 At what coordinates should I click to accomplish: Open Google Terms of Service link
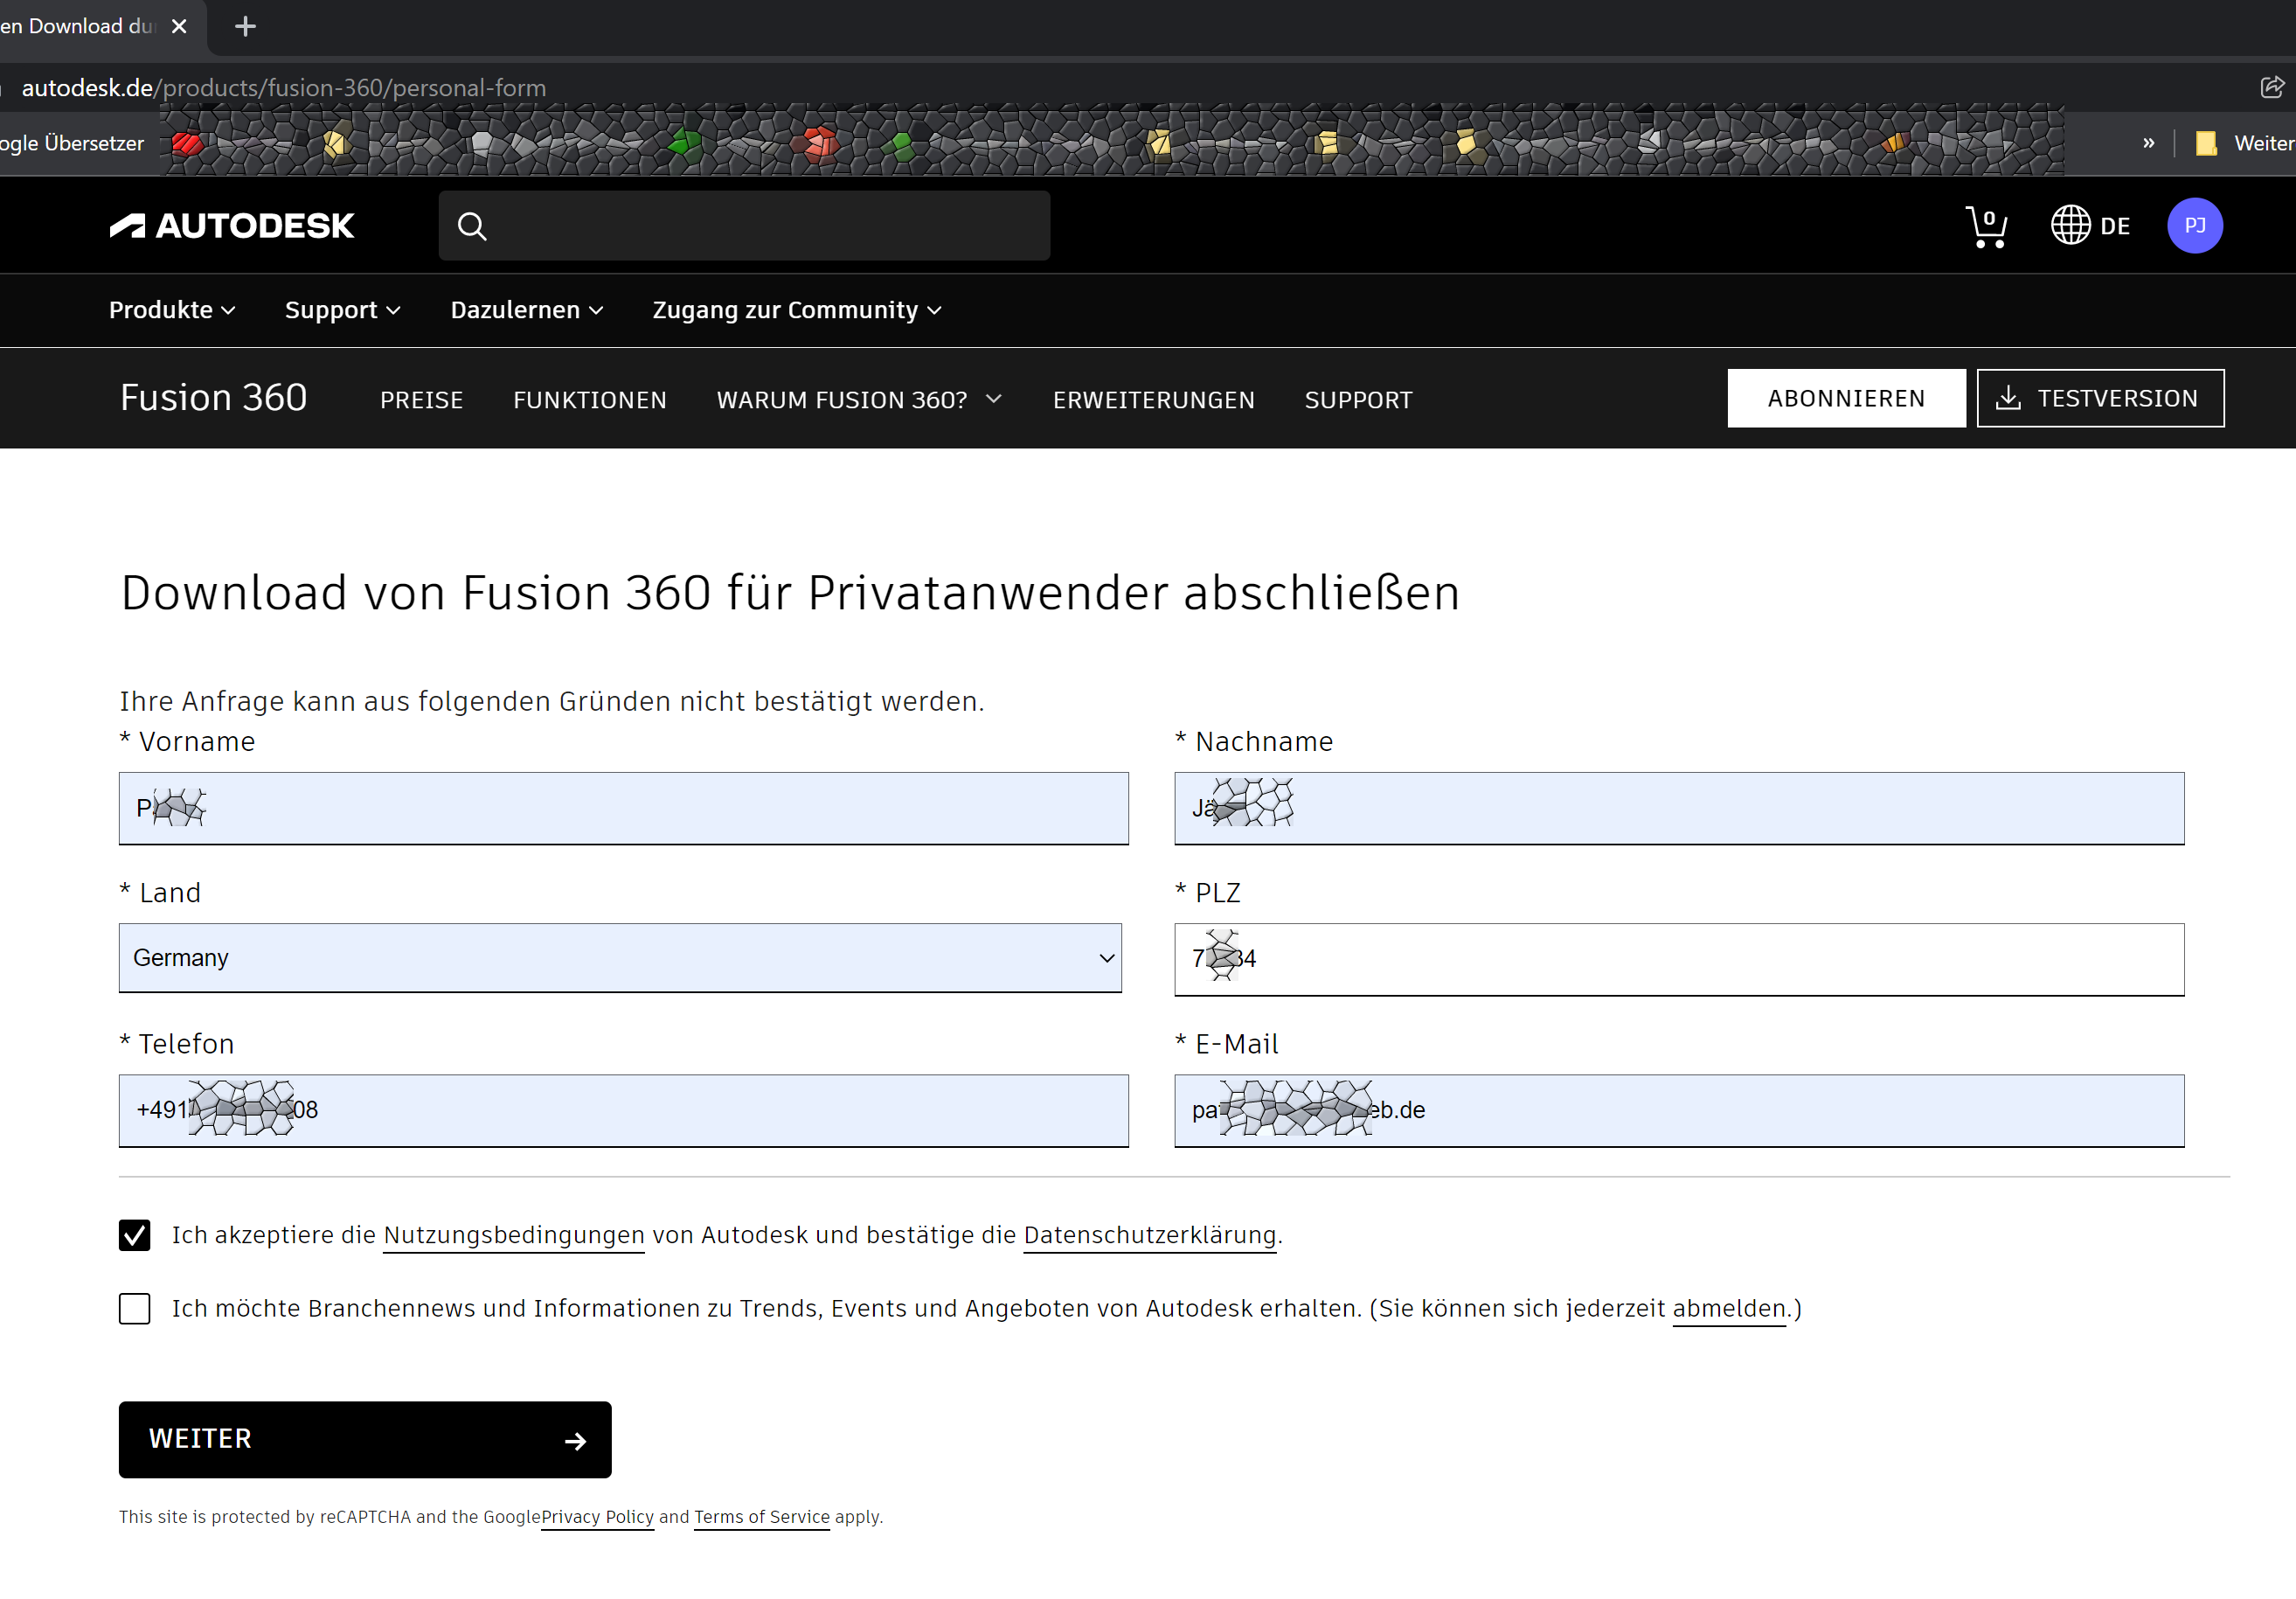762,1518
